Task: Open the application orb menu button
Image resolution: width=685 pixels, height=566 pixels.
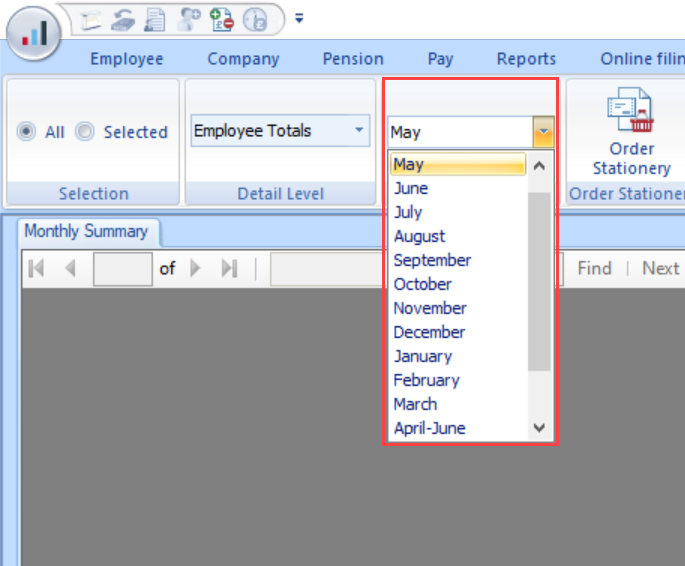Action: 33,34
